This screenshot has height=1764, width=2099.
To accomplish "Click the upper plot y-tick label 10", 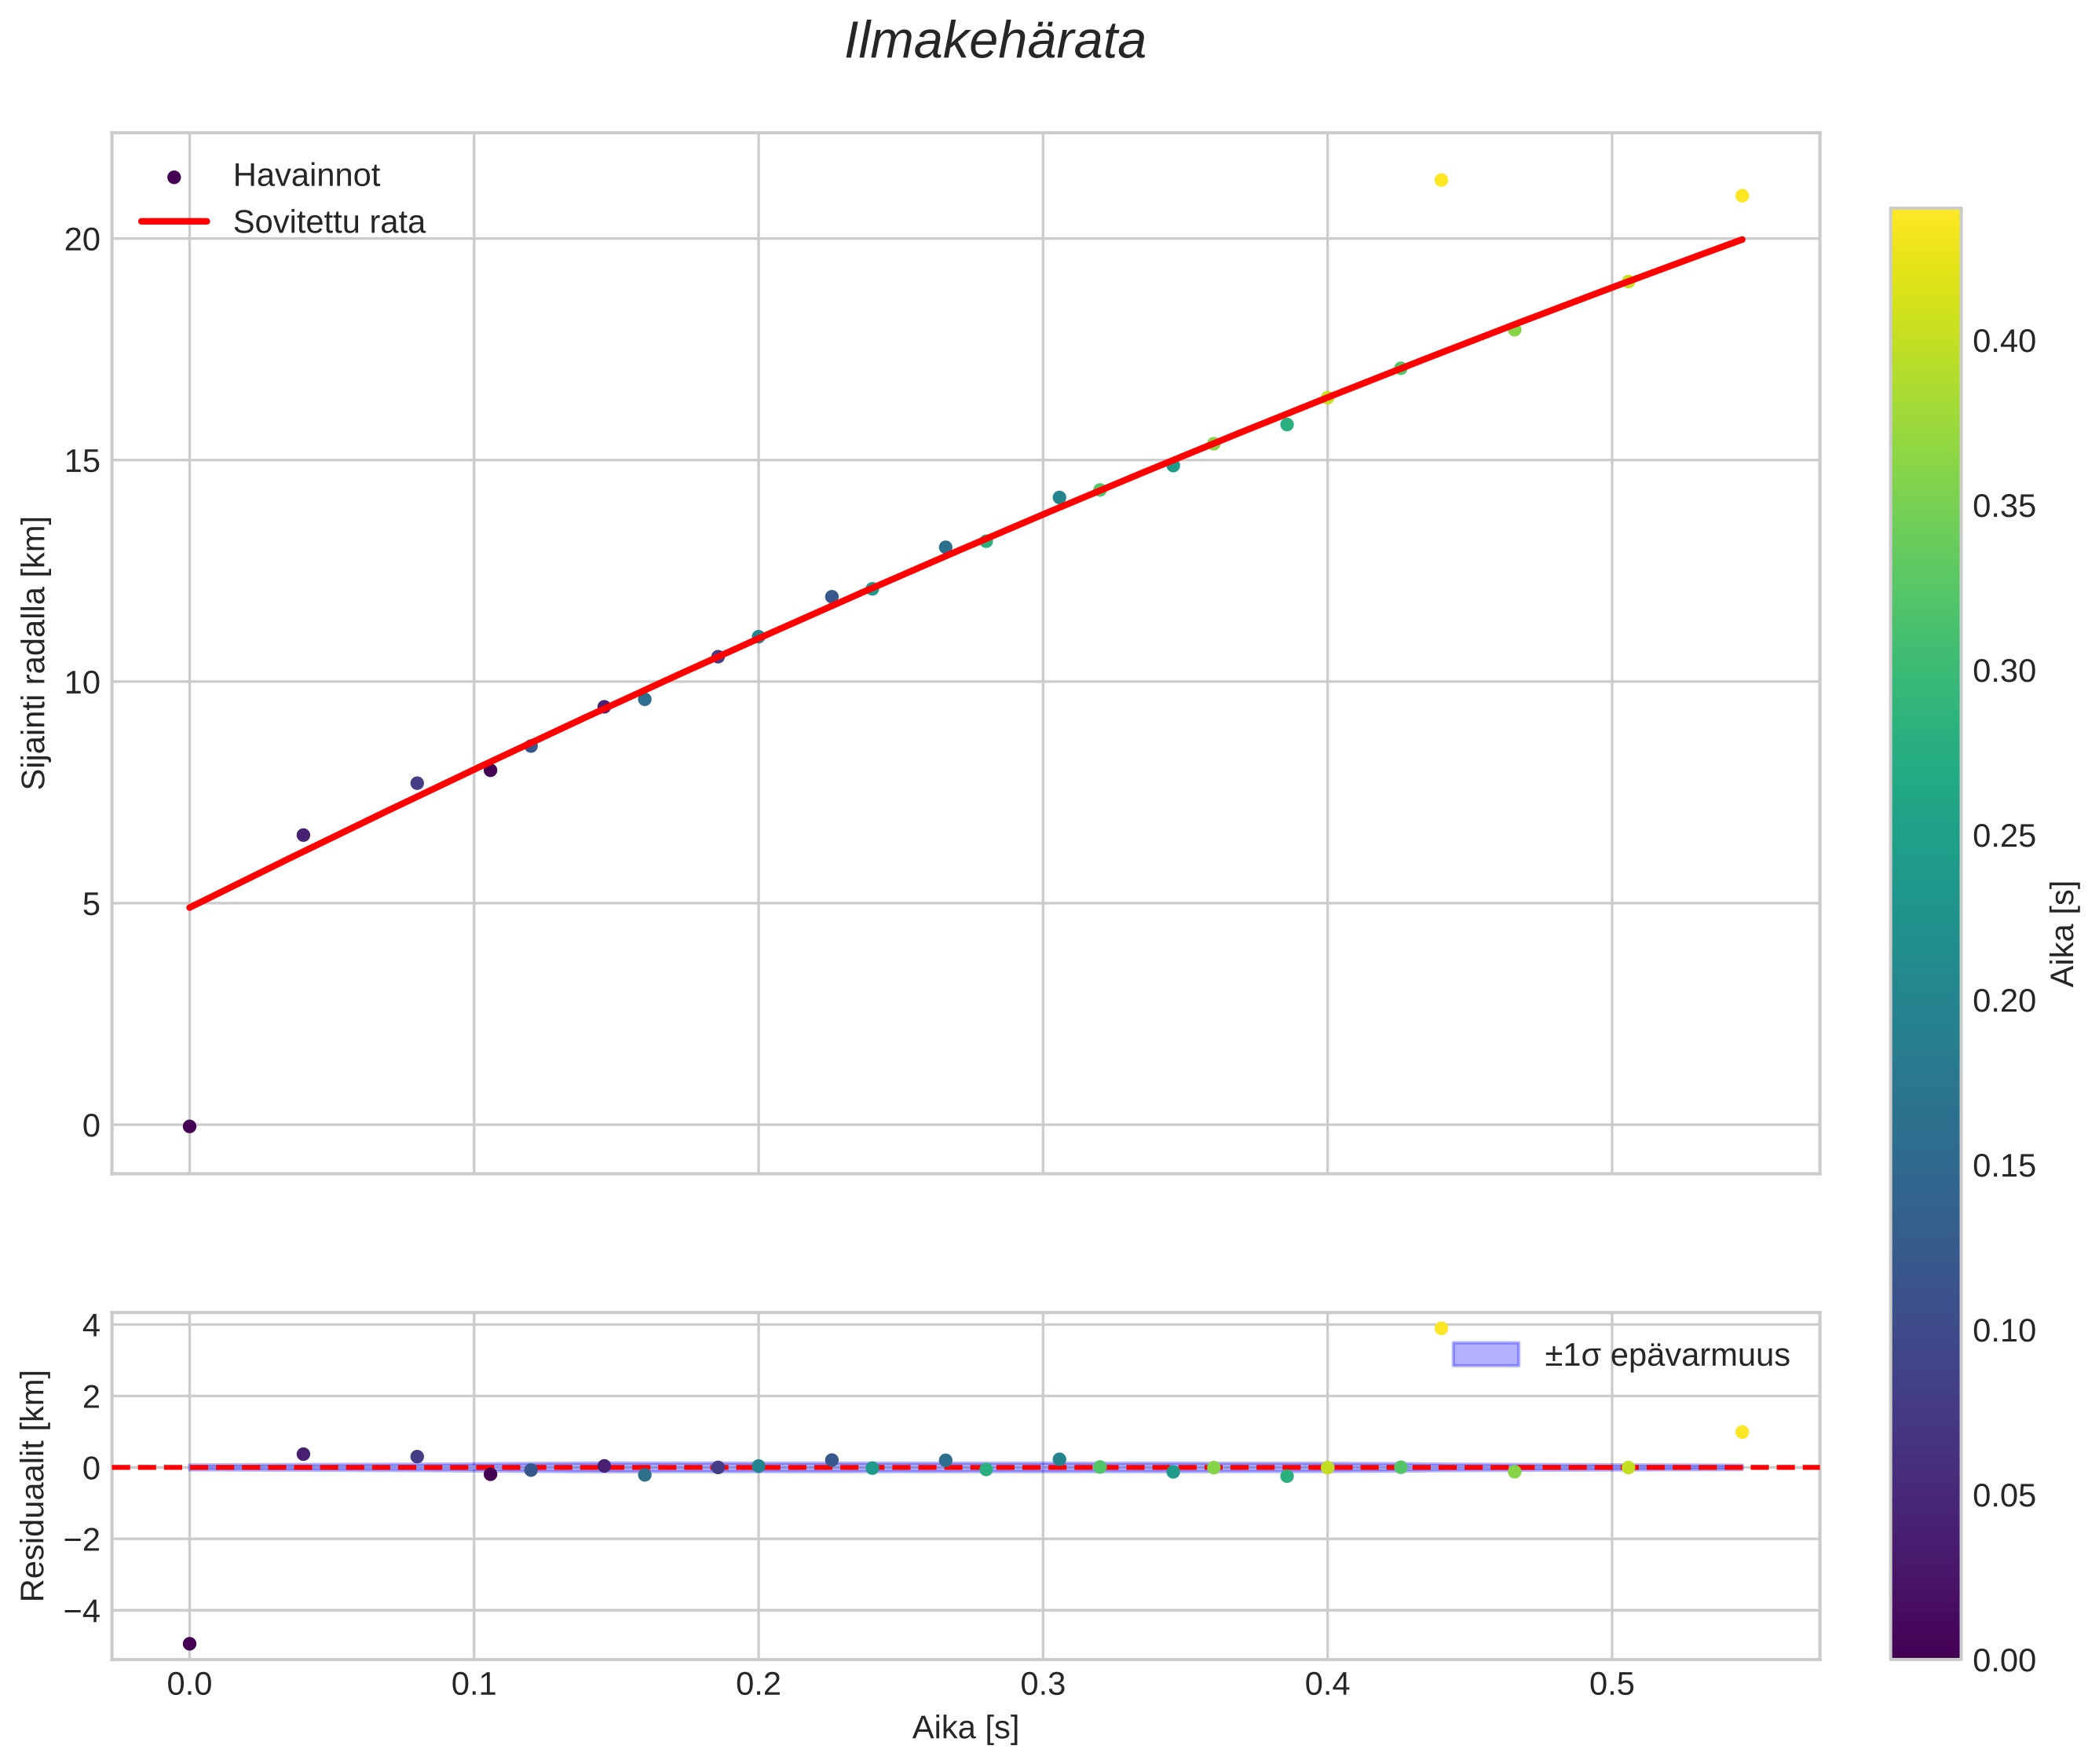I will [83, 683].
